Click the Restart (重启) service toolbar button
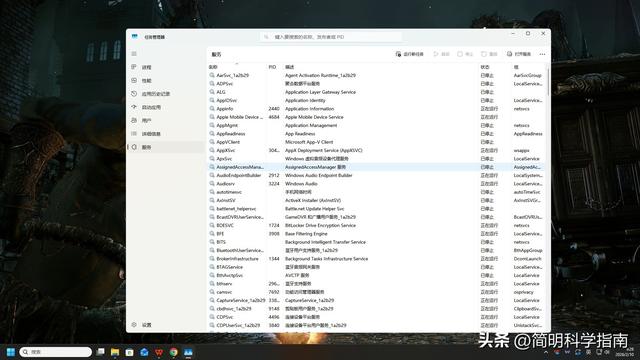640x360 pixels. click(x=489, y=54)
